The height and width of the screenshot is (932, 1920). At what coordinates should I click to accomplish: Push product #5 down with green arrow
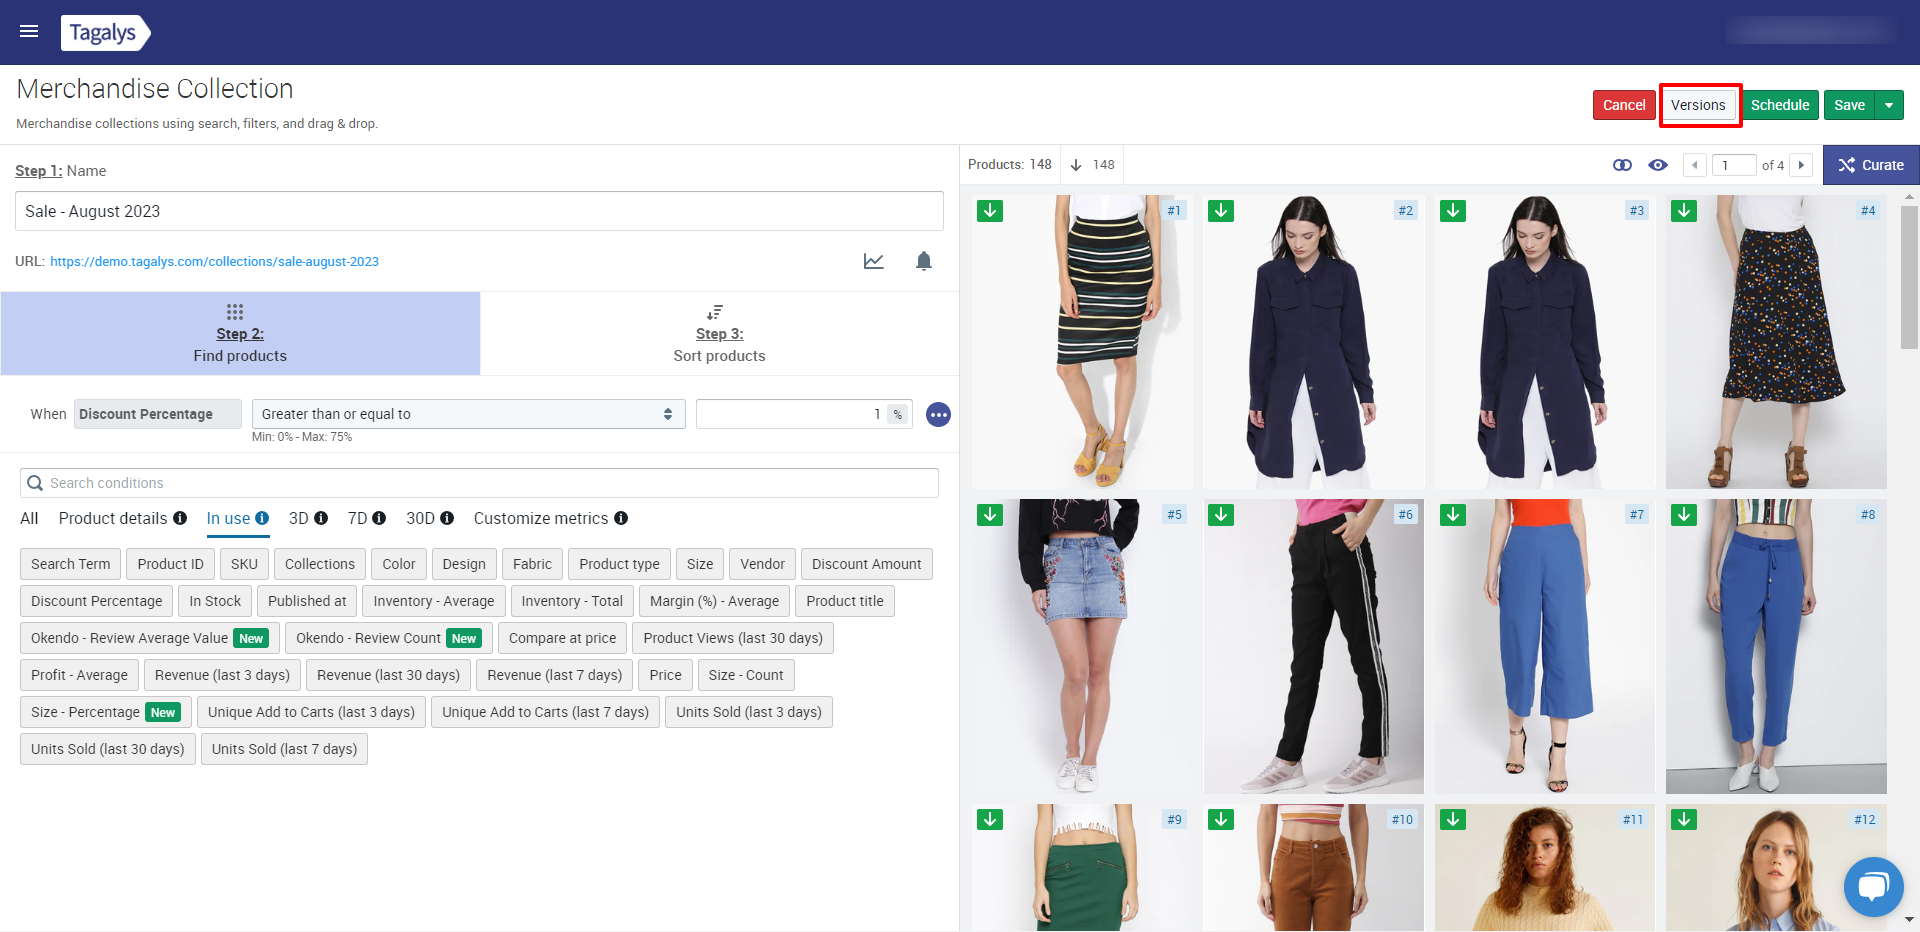990,515
